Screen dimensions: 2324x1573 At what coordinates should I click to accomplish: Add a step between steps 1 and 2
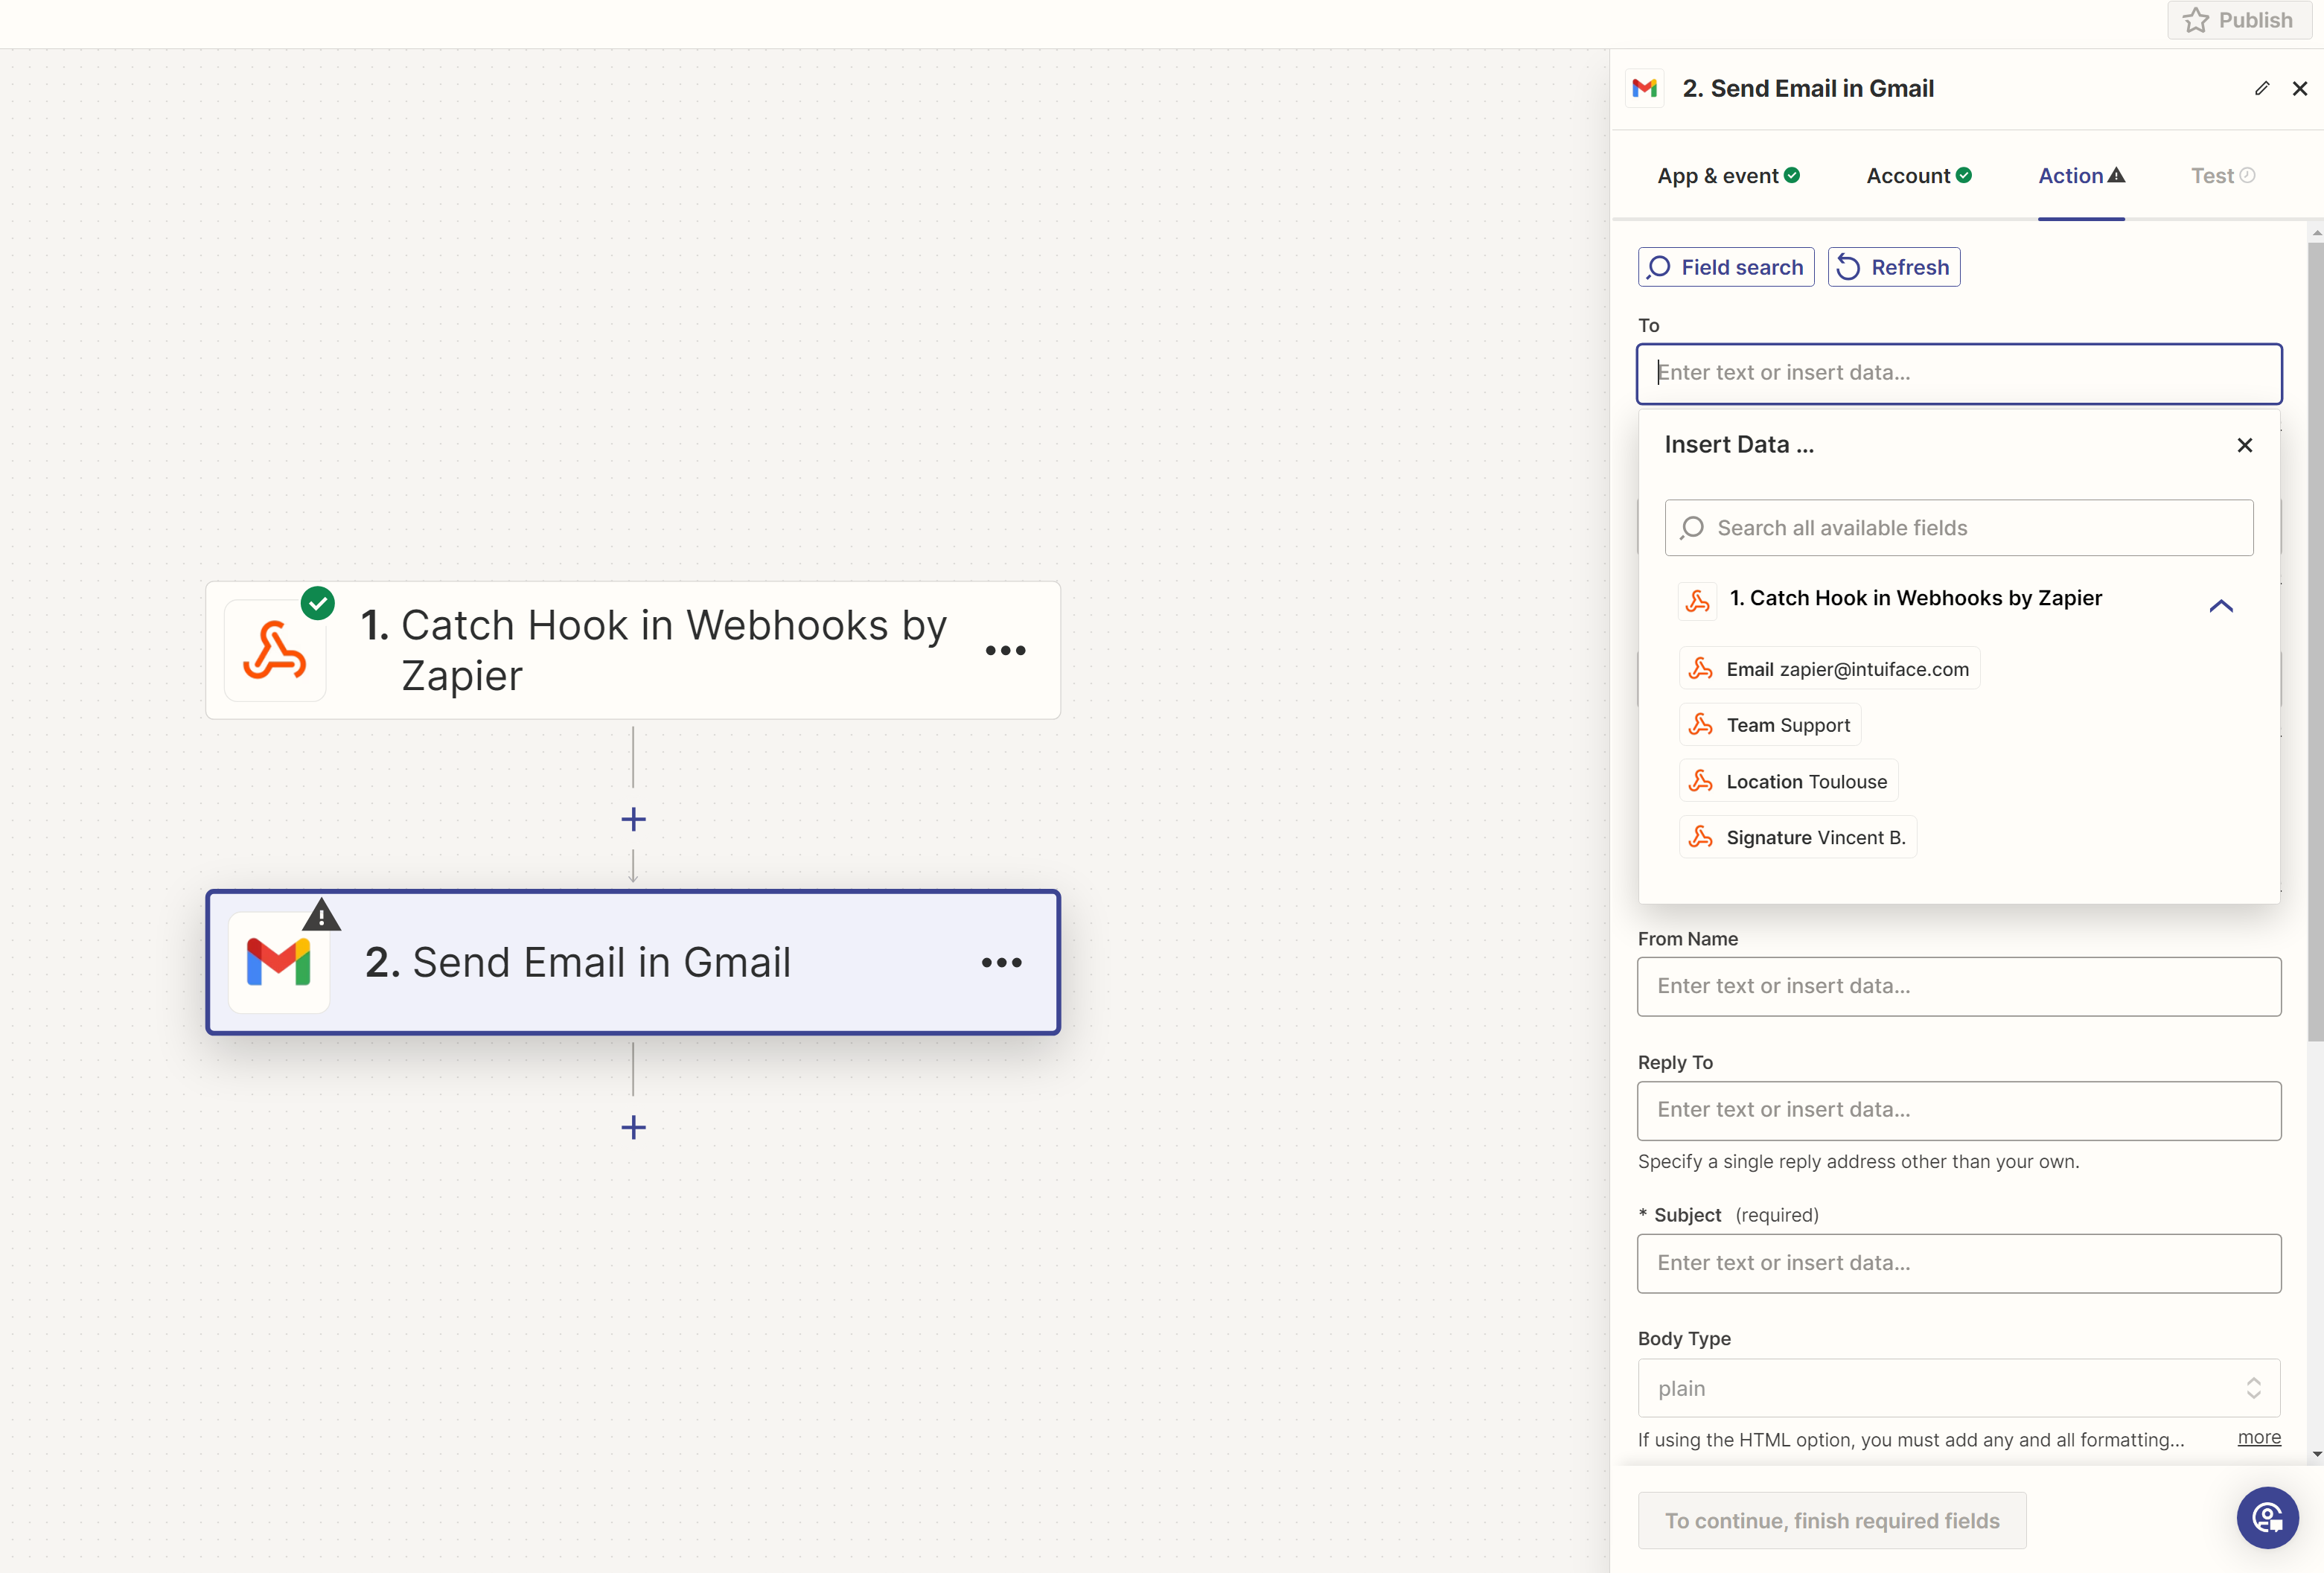pyautogui.click(x=633, y=819)
